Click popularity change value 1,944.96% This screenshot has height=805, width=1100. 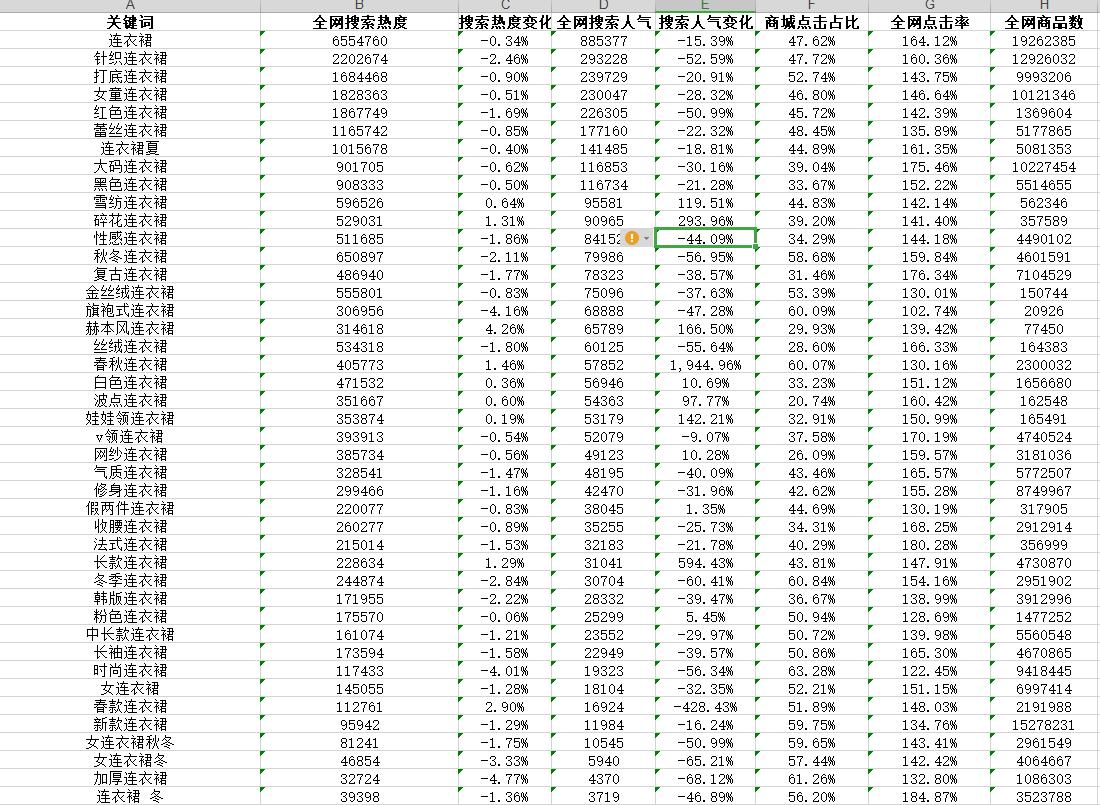(x=706, y=365)
